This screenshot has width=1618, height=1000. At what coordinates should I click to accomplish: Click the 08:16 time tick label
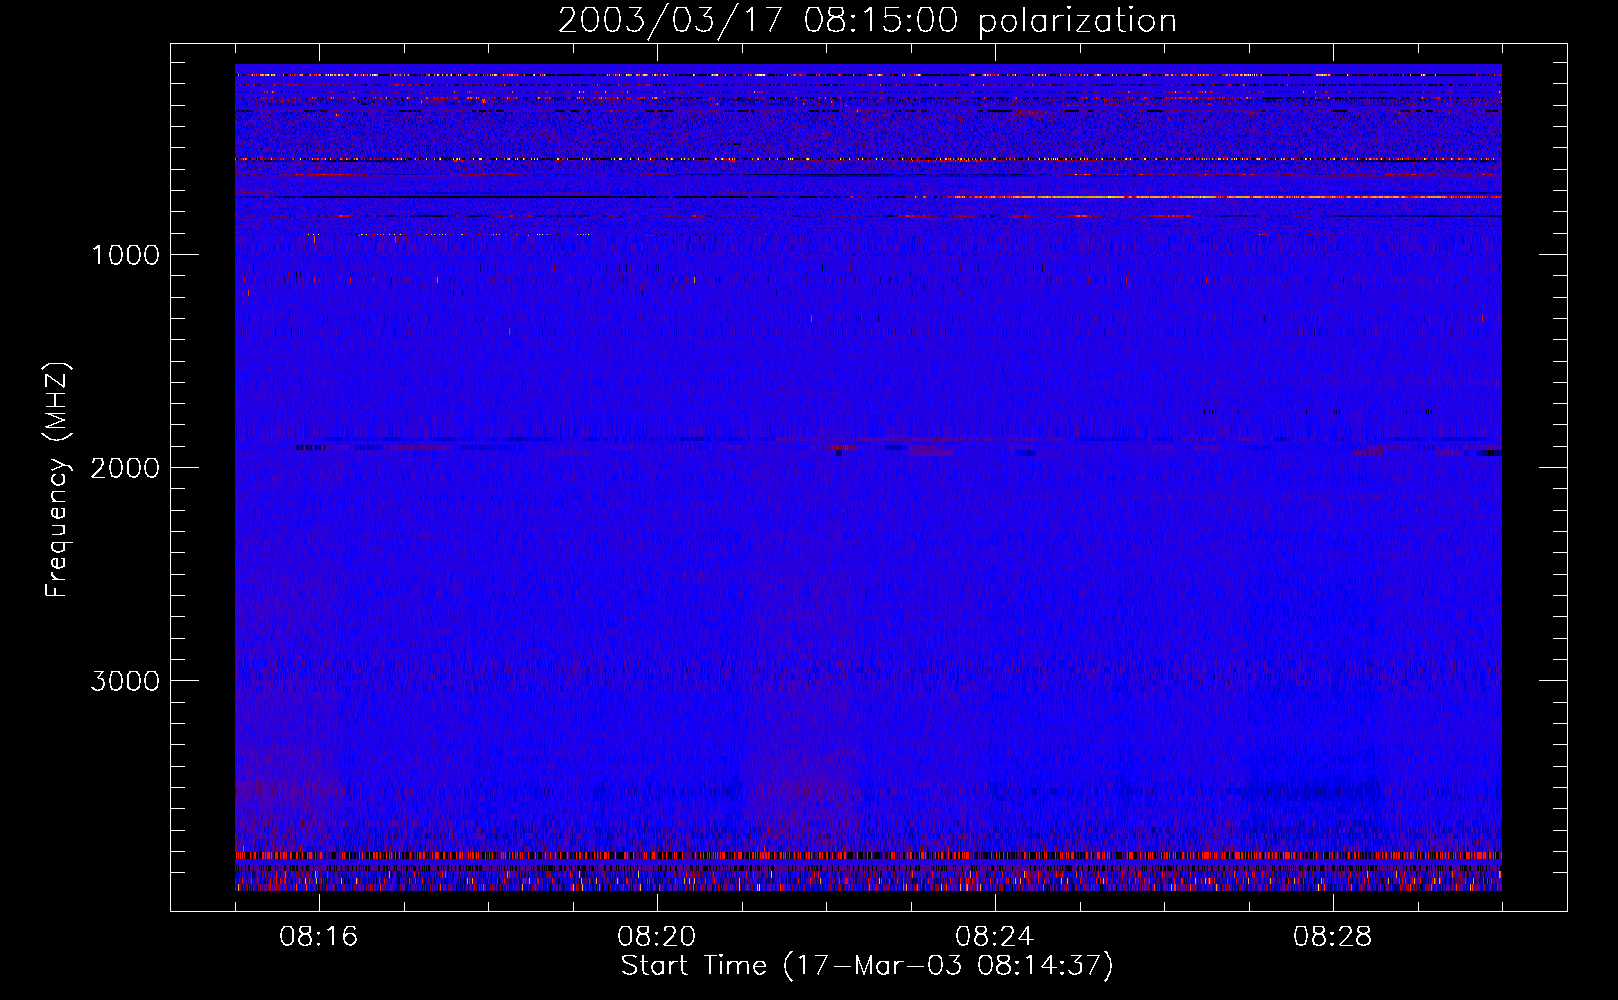[x=319, y=937]
